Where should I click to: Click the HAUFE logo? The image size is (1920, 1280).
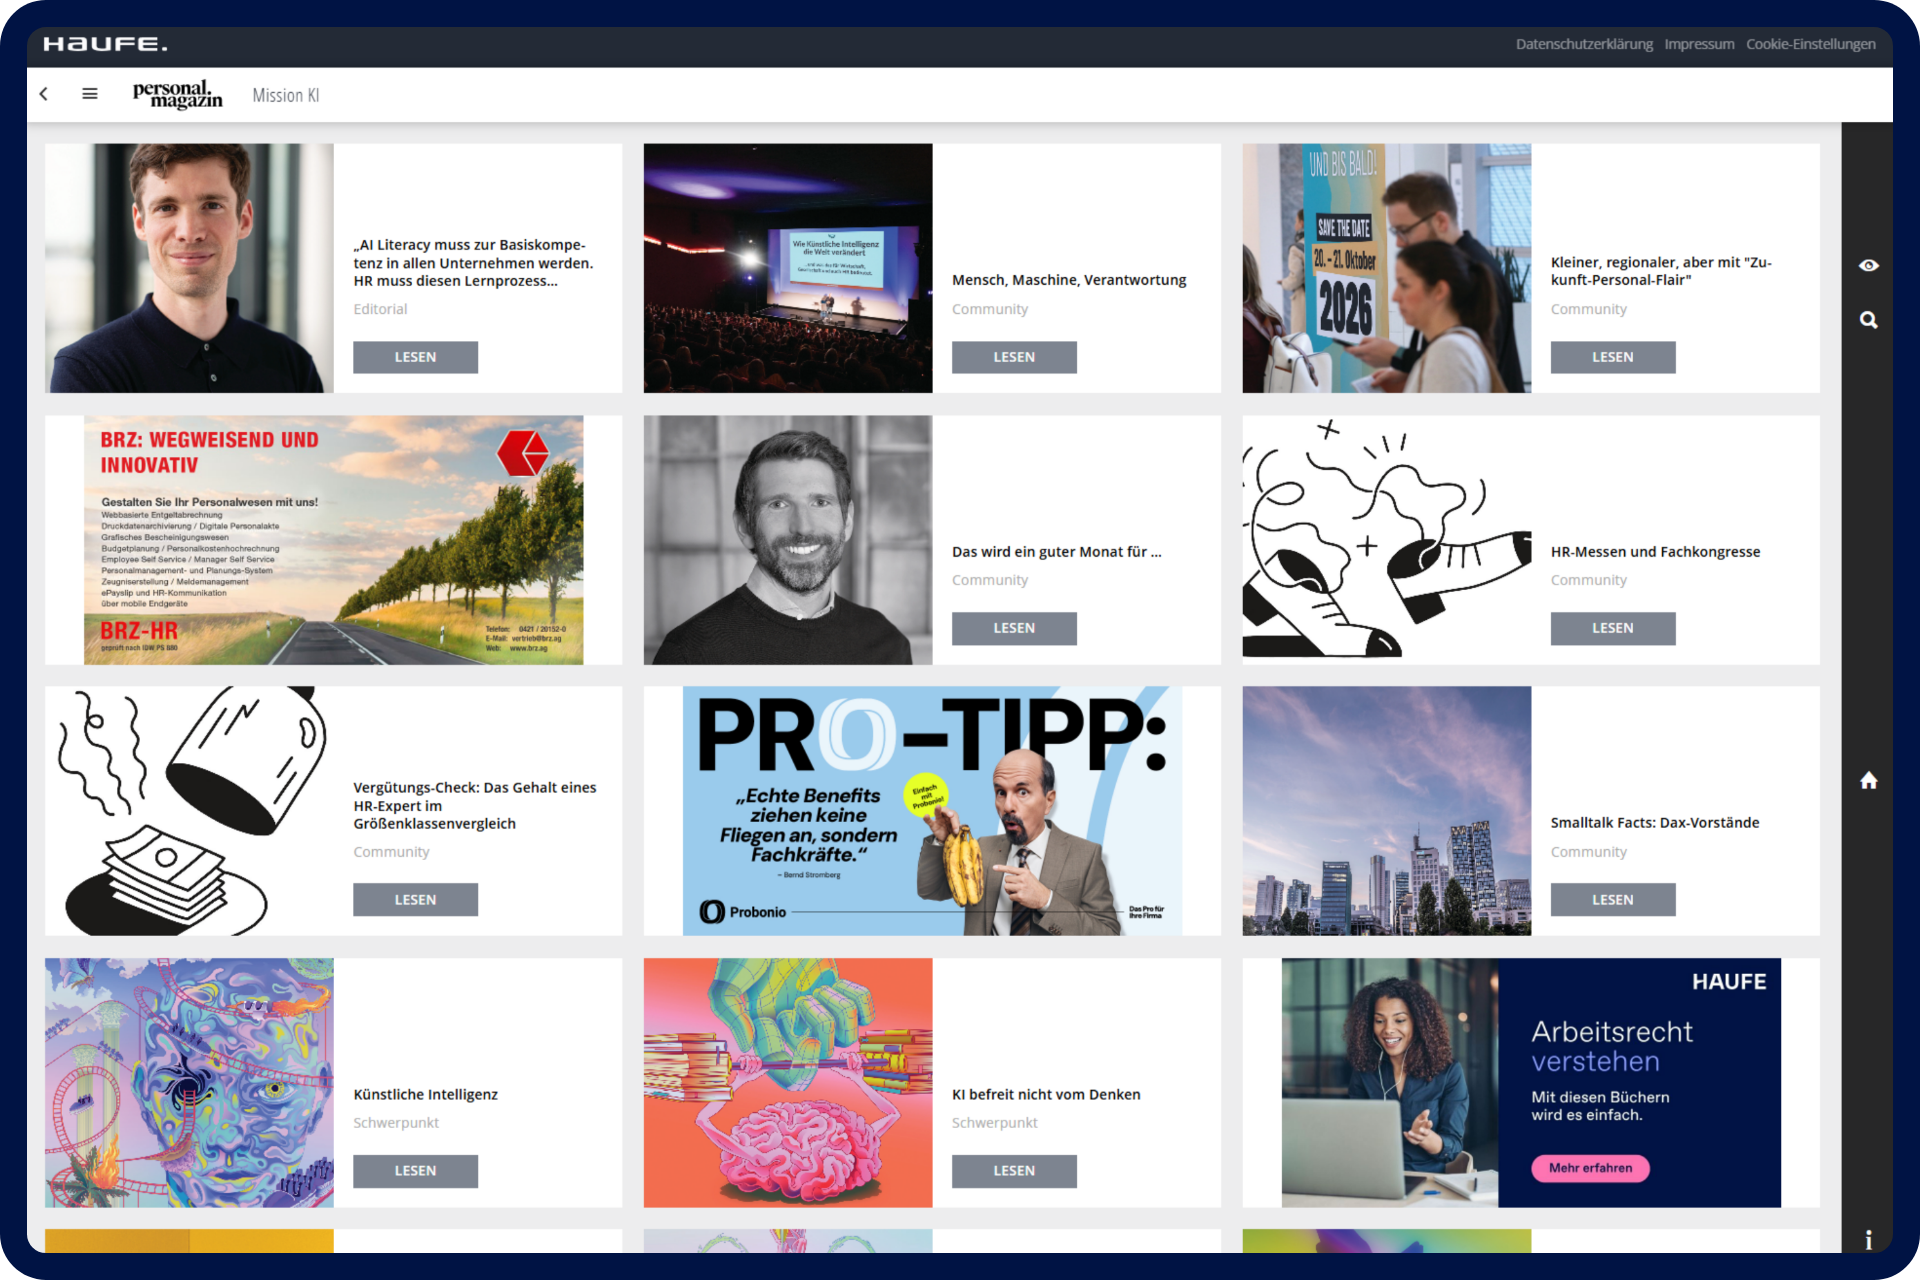105,44
